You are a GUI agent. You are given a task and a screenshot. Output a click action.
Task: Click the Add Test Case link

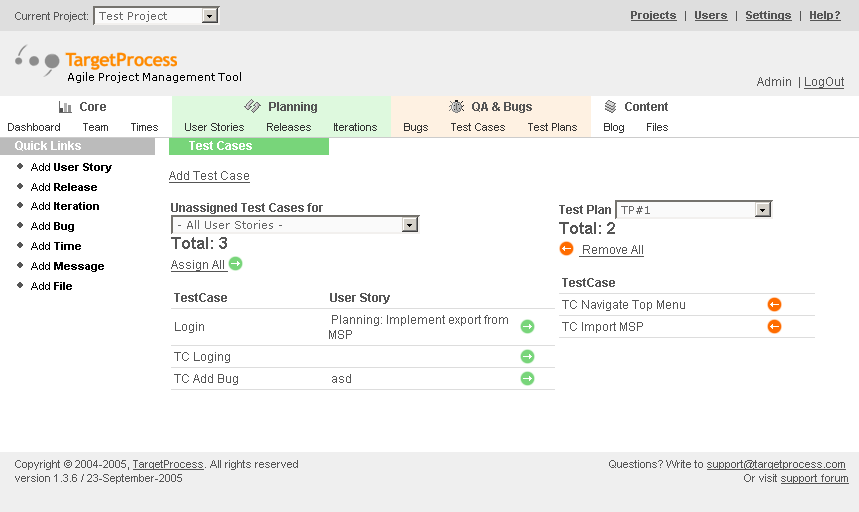(209, 176)
